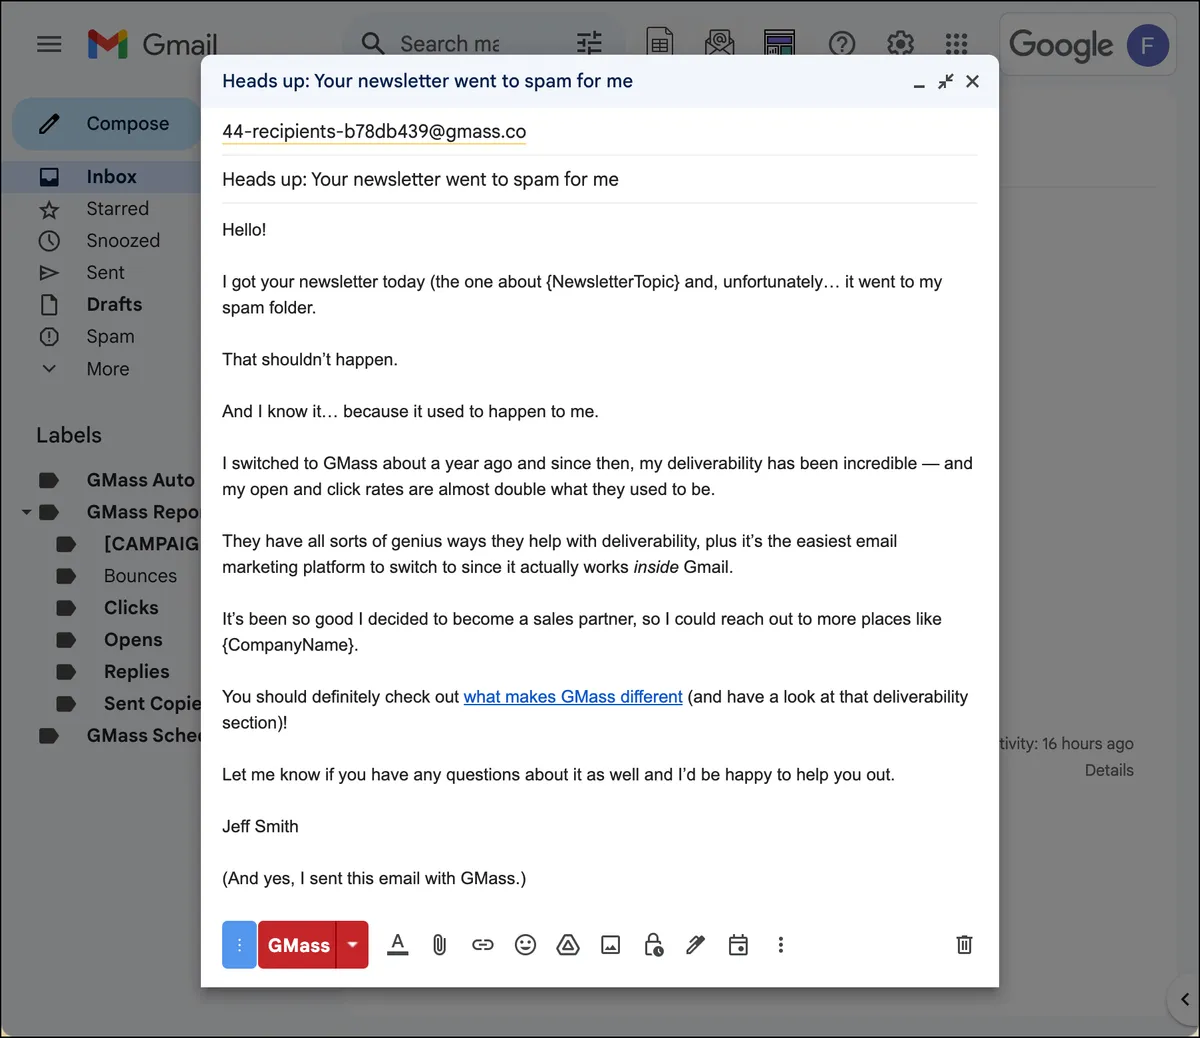
Task: Open the Drafts folder
Action: 114,305
